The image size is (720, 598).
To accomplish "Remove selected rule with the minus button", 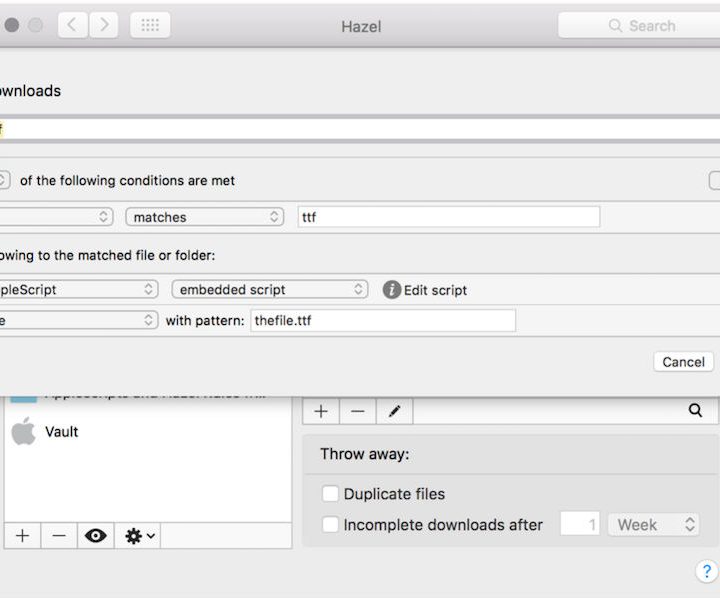I will click(x=358, y=411).
